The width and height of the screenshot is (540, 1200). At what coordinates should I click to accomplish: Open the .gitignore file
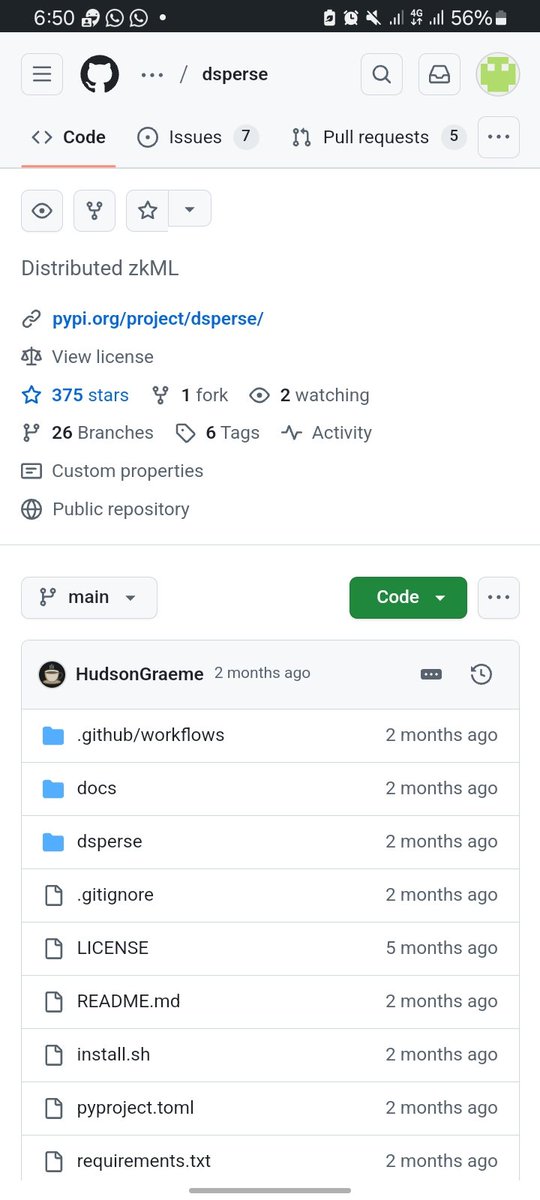click(x=115, y=895)
